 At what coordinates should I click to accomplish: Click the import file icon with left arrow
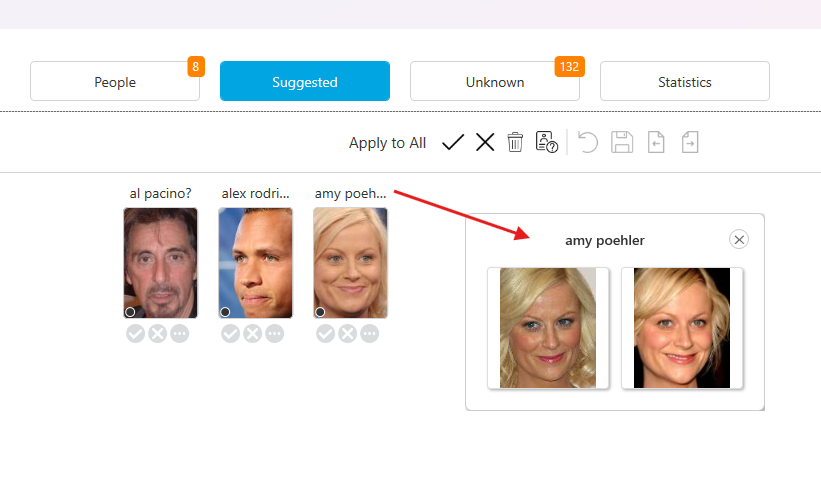pos(656,142)
